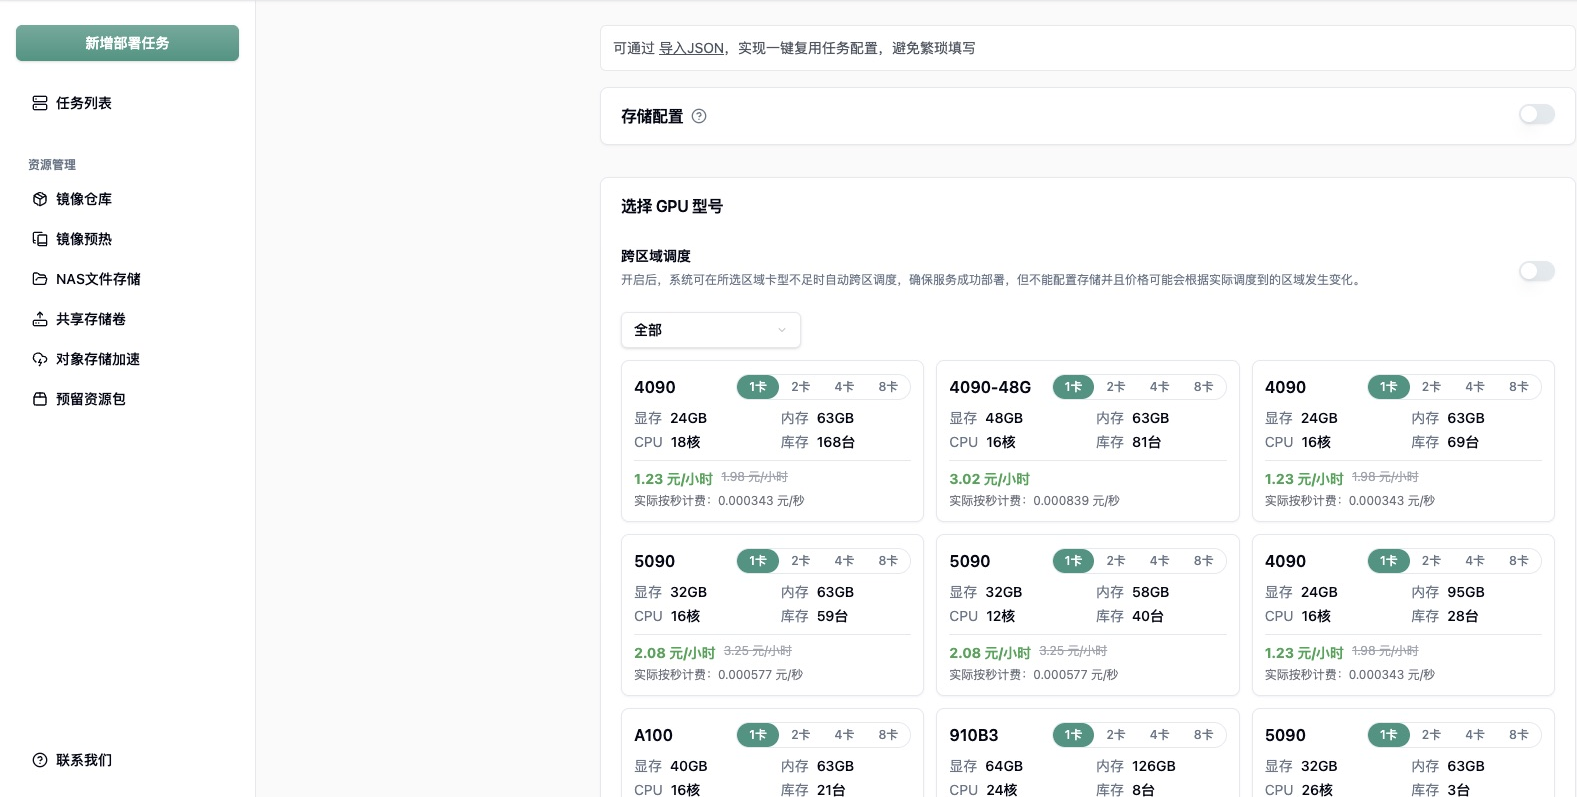Turn on the 跨区域调度 switch
Screen dimensions: 1577x797
click(1537, 271)
